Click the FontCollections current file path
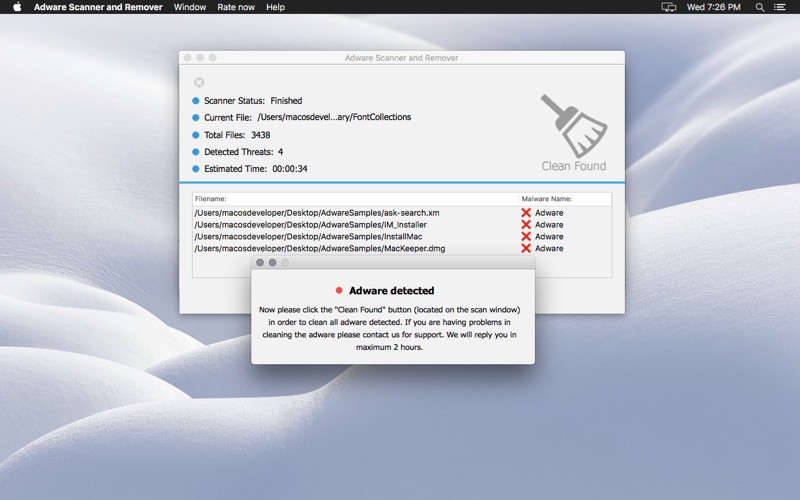This screenshot has height=500, width=800. click(334, 117)
